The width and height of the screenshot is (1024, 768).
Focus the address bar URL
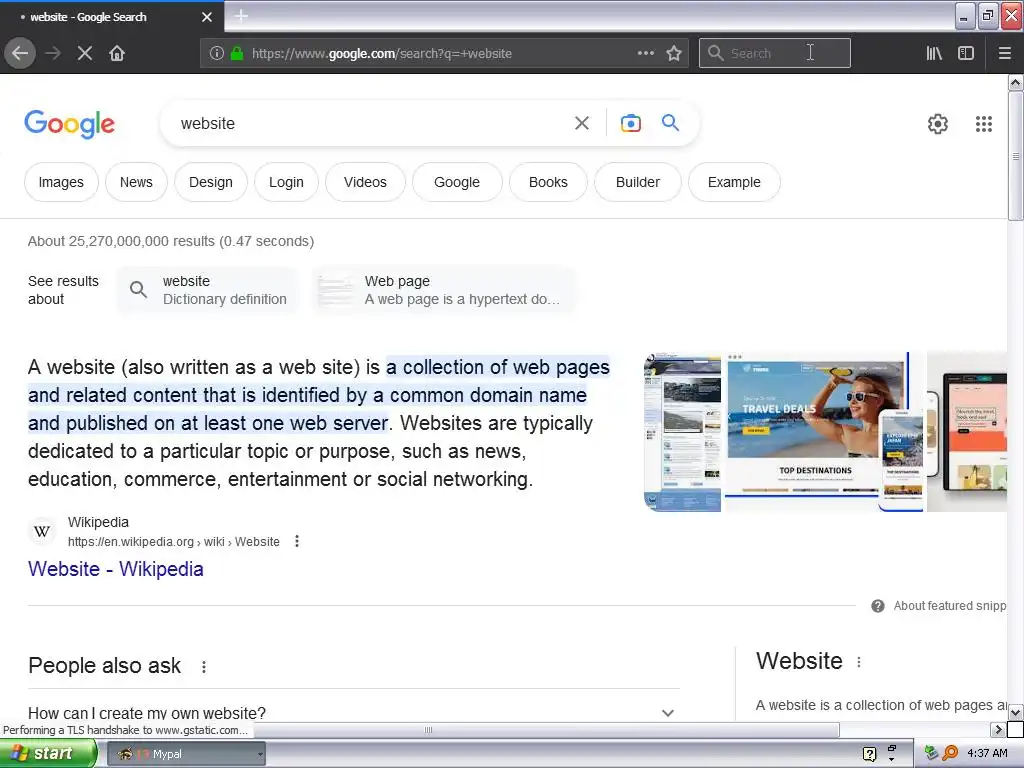tap(381, 54)
